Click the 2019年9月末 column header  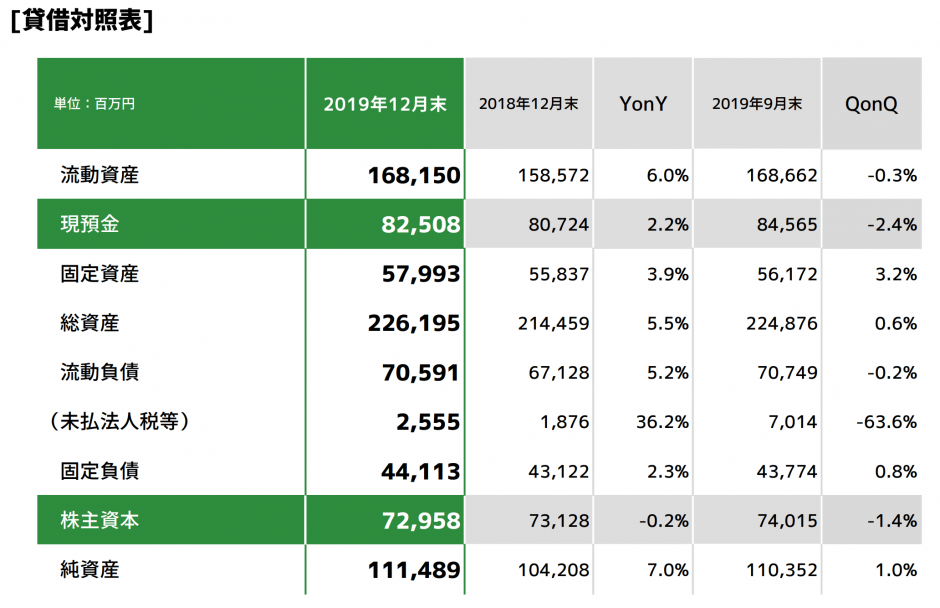[x=757, y=104]
